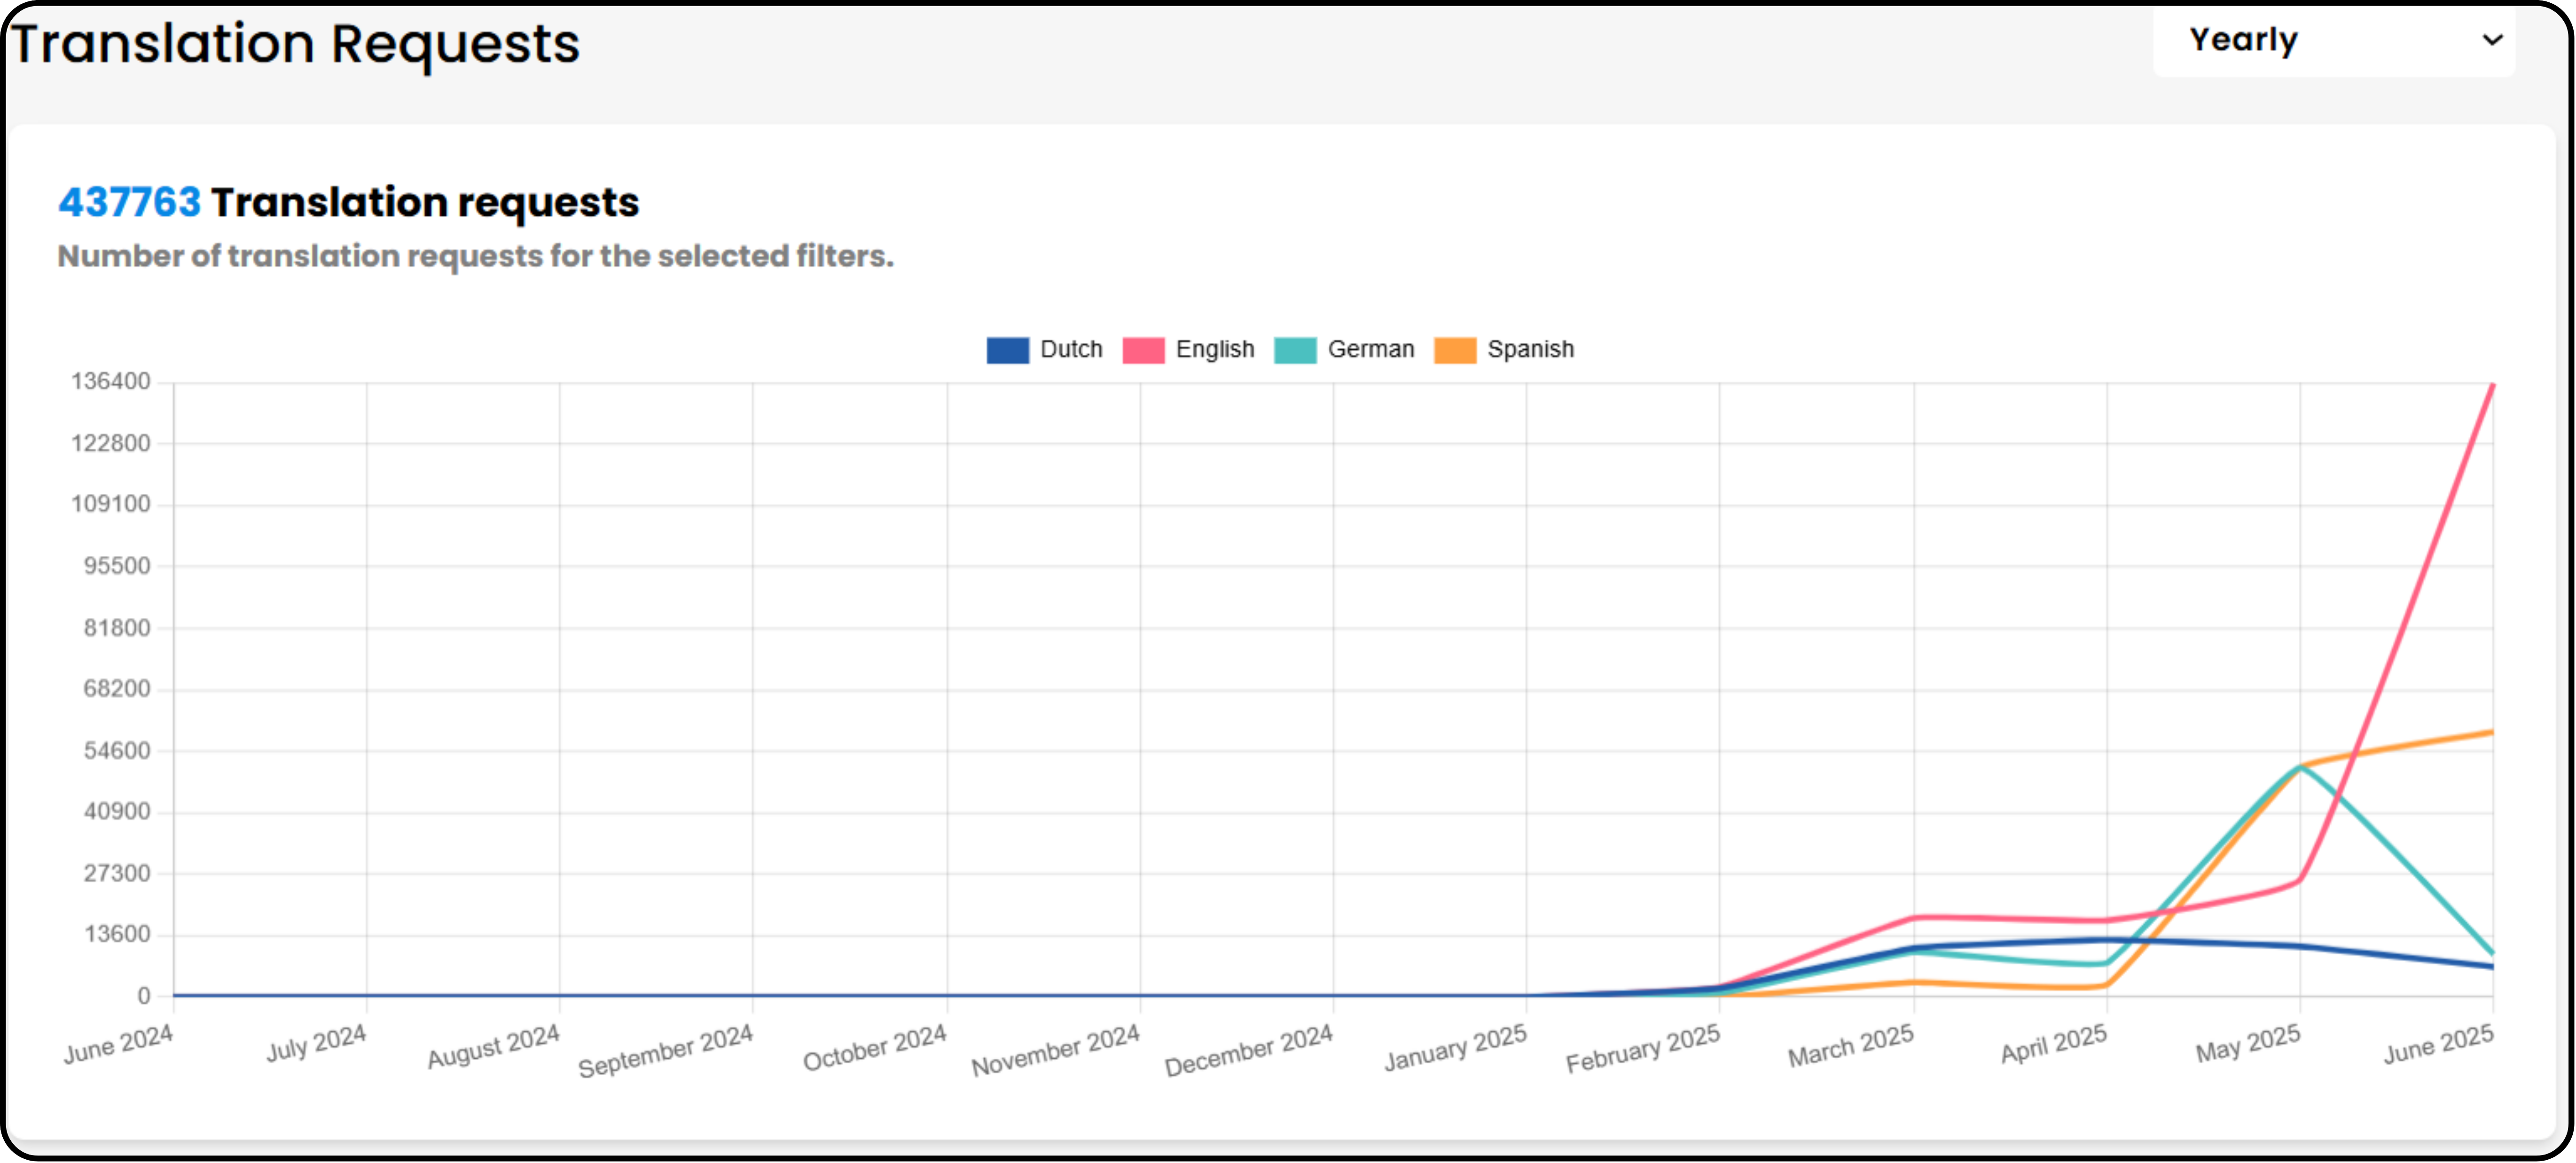Click the Spanish line endpoint at June 2025
The width and height of the screenshot is (2576, 1163).
[2492, 733]
